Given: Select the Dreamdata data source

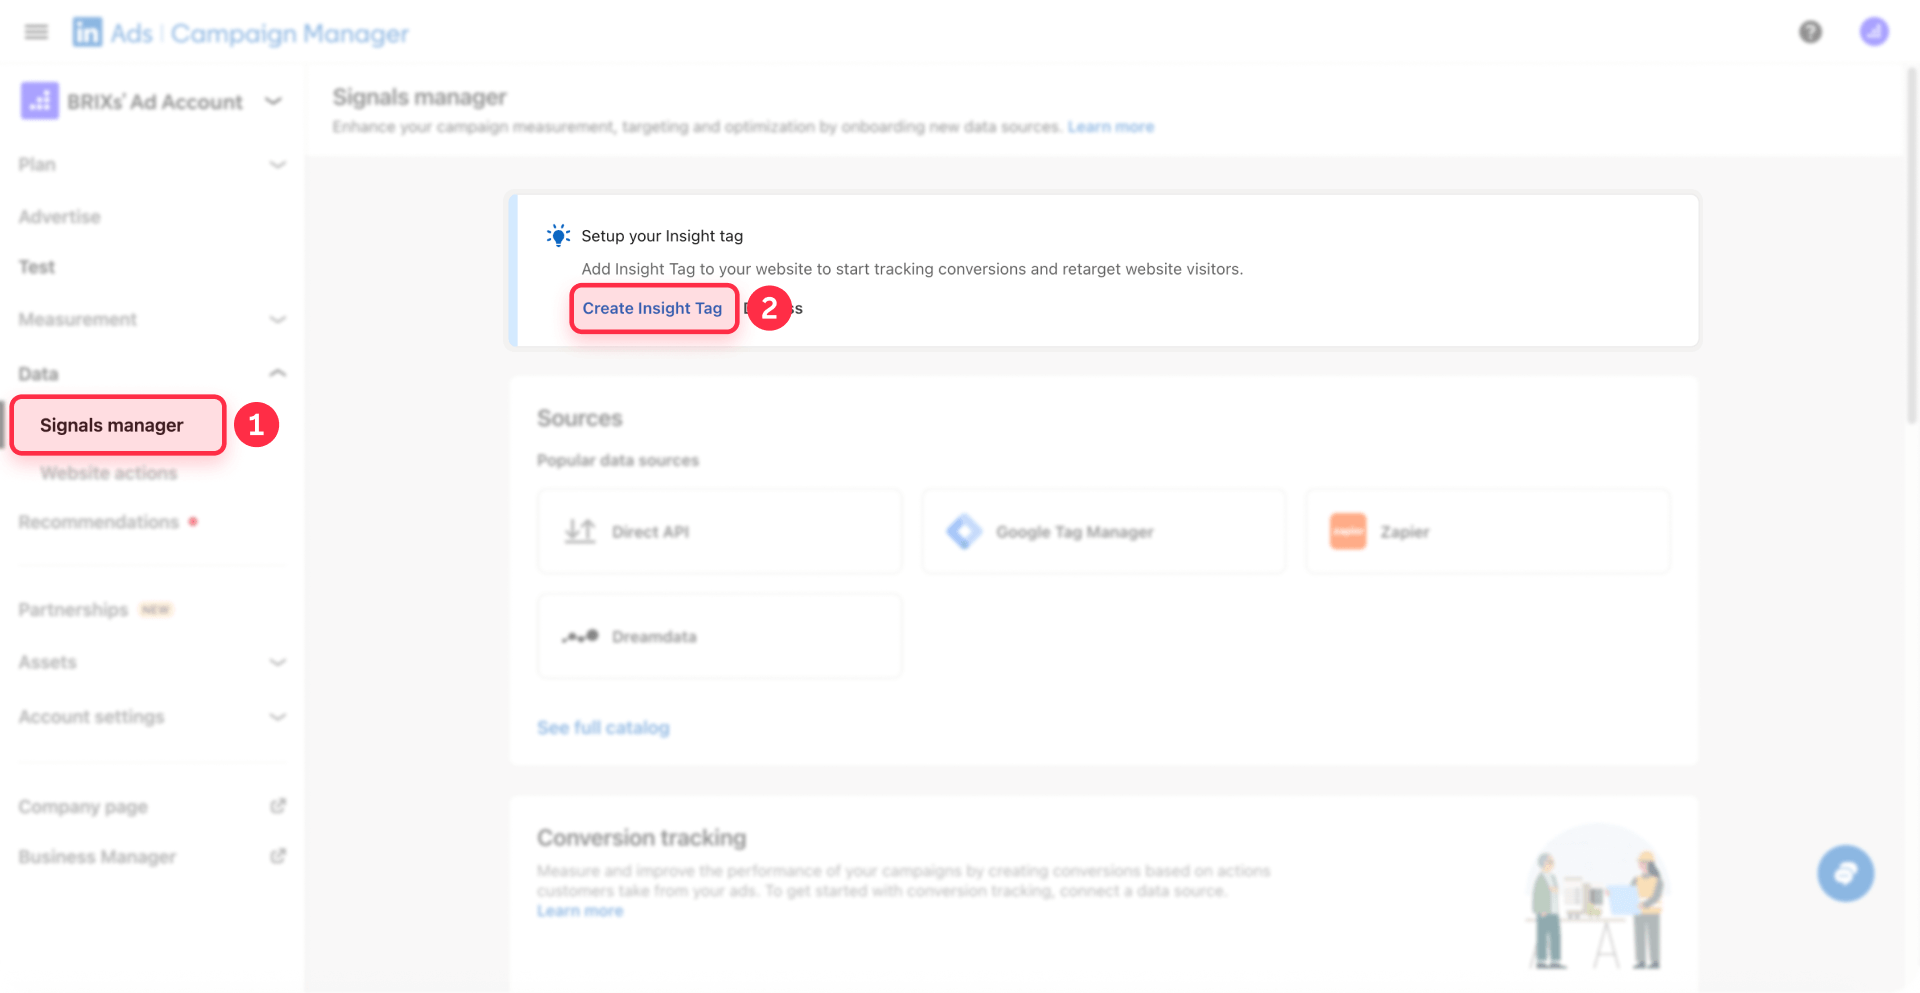Looking at the screenshot, I should tap(719, 636).
